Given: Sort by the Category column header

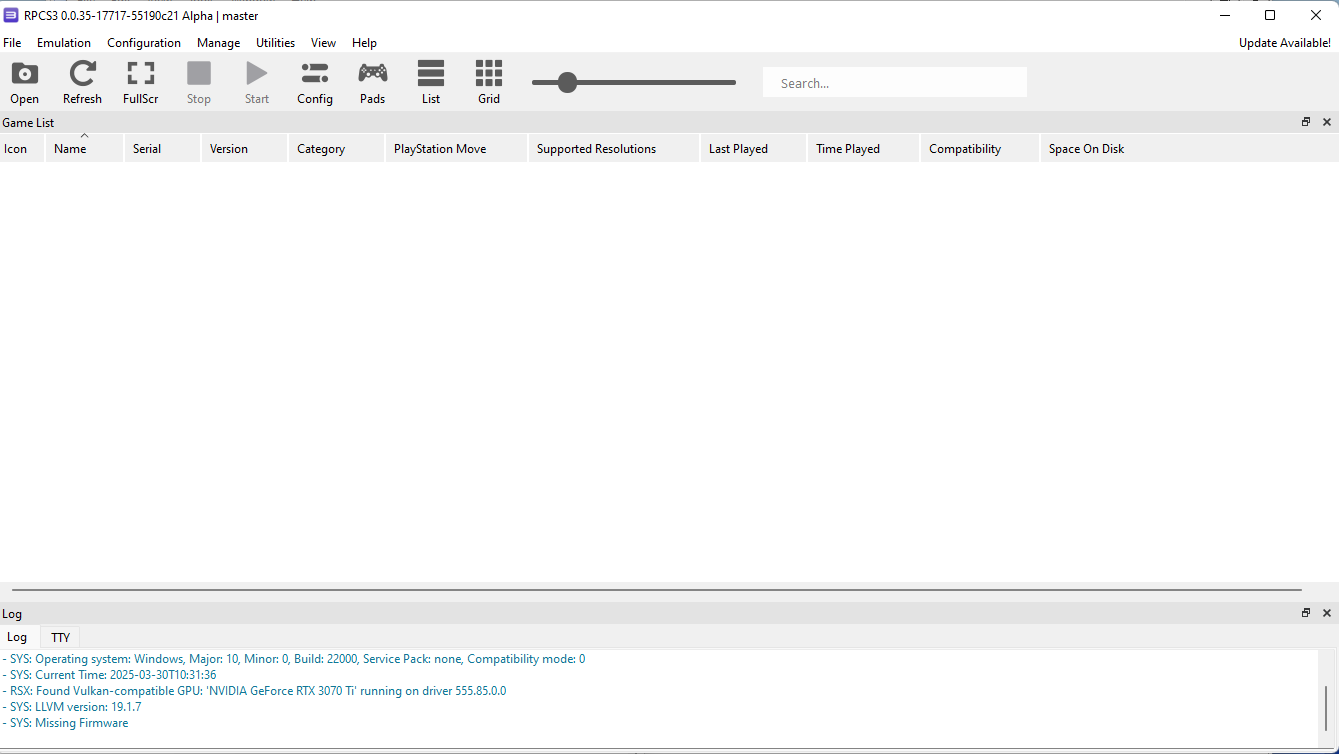Looking at the screenshot, I should tap(337, 149).
